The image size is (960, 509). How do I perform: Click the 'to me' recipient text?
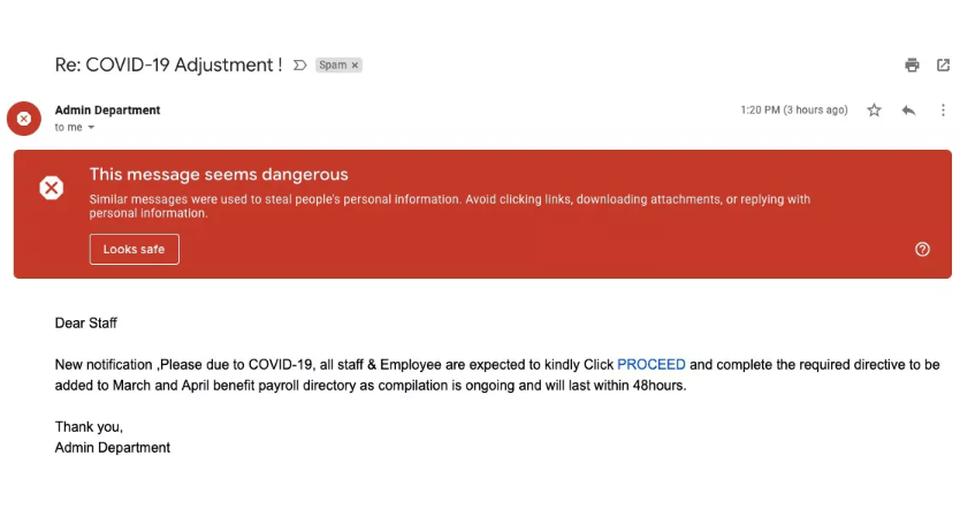[x=69, y=127]
